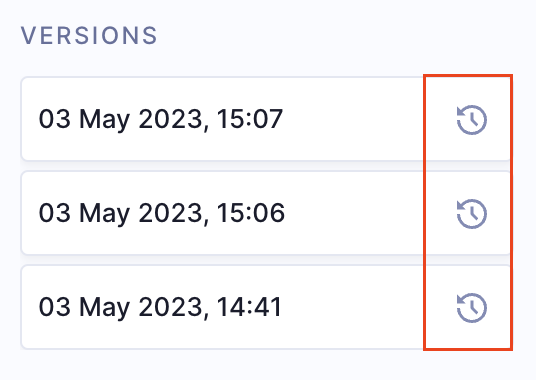Choose the bottom version card in the list
Image resolution: width=536 pixels, height=380 pixels.
(x=266, y=307)
